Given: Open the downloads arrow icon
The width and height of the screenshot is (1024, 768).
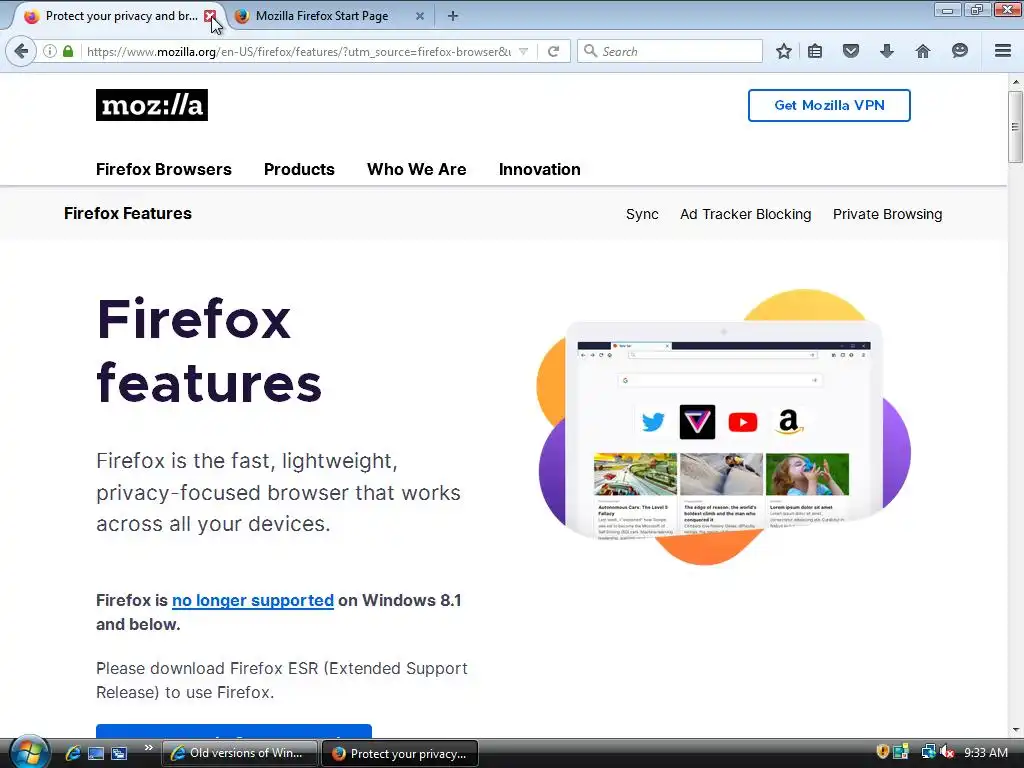Looking at the screenshot, I should [886, 51].
